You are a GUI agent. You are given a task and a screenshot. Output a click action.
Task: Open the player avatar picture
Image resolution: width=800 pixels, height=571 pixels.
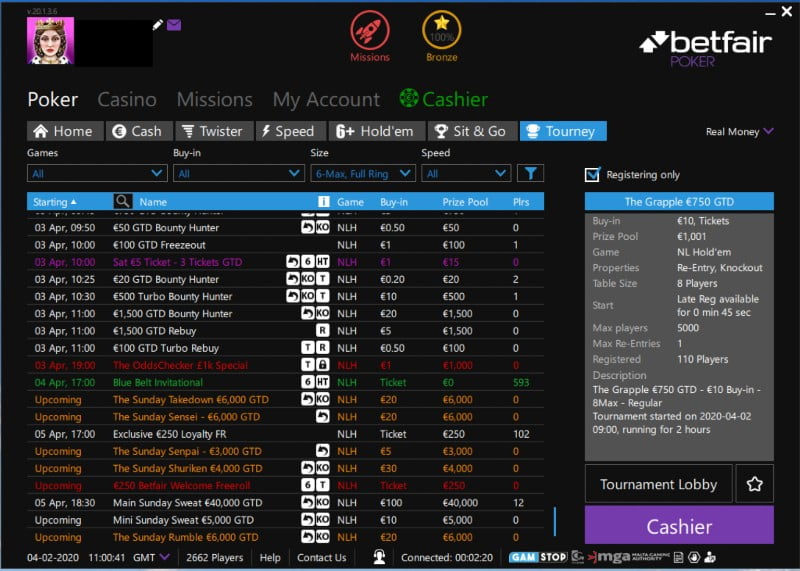(51, 41)
